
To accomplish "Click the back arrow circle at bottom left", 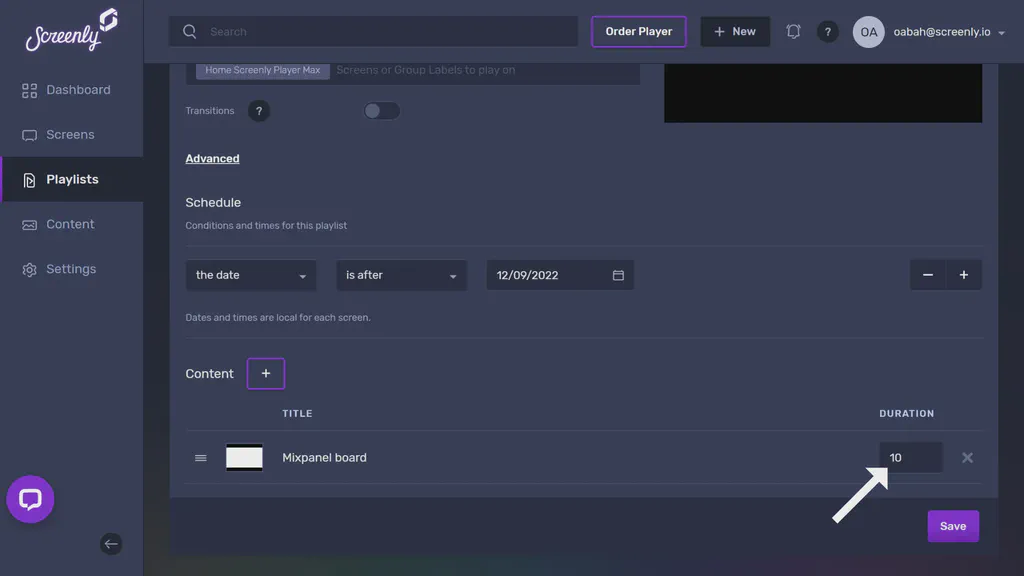I will tap(111, 544).
